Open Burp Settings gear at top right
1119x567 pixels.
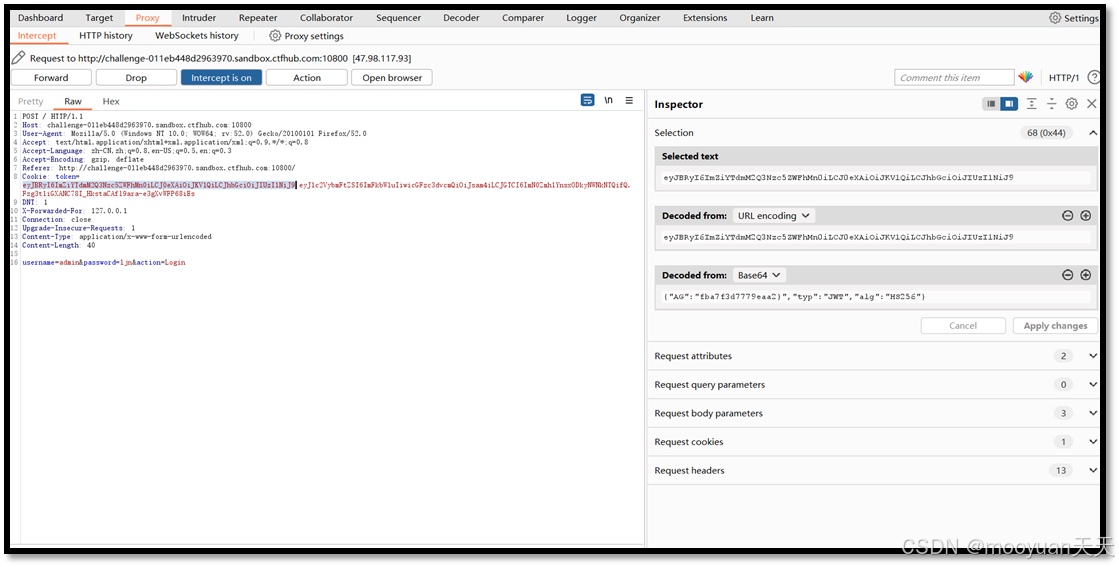1055,18
